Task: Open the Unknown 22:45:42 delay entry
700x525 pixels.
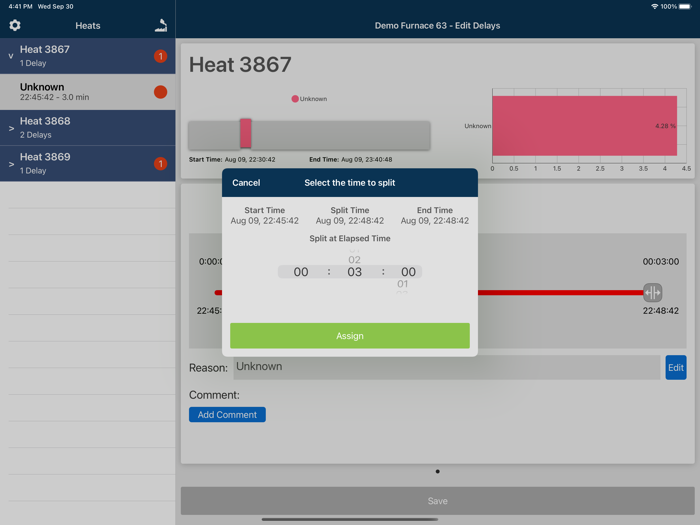Action: [x=88, y=92]
